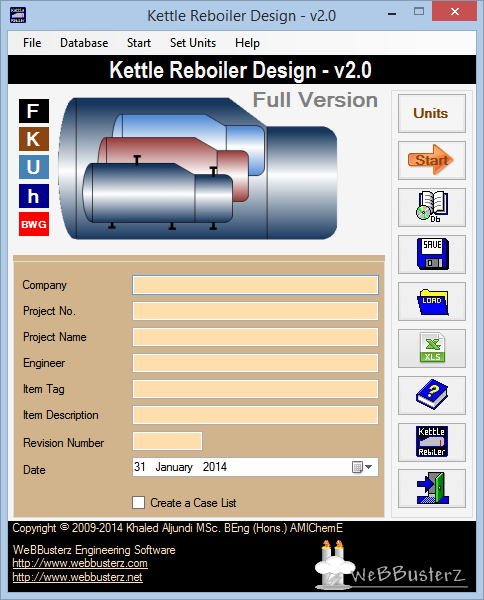Open the http://www.webbusterz.com link
484x600 pixels.
click(x=80, y=563)
